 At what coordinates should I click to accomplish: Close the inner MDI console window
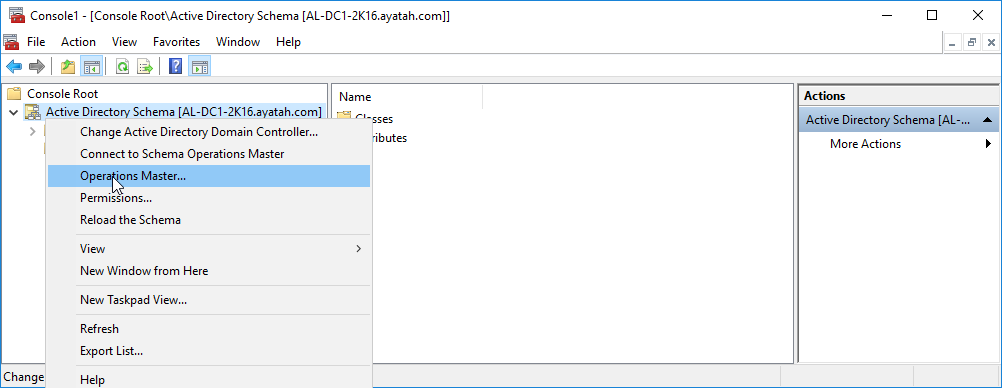click(990, 43)
